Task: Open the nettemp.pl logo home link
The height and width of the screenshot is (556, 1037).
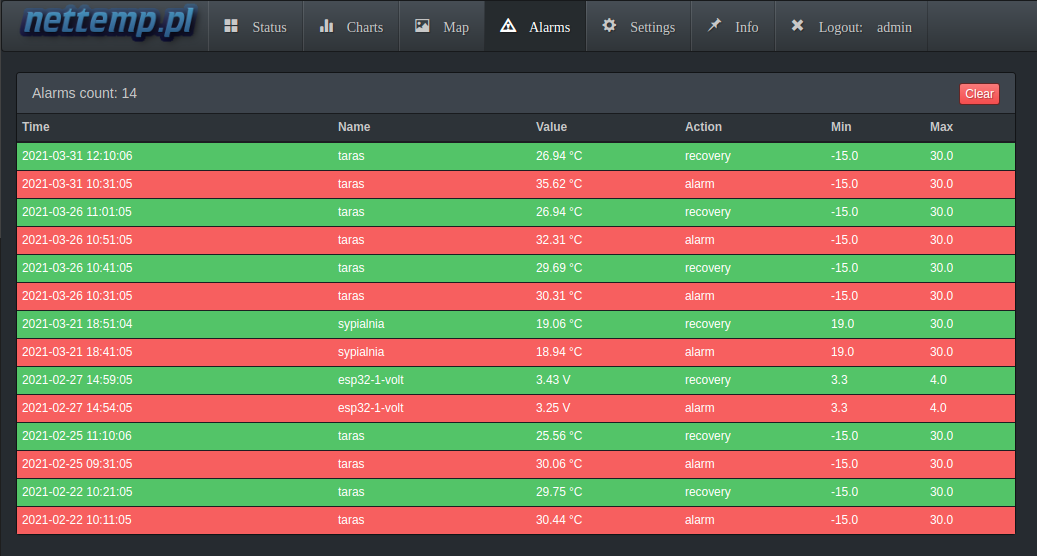Action: click(x=108, y=22)
